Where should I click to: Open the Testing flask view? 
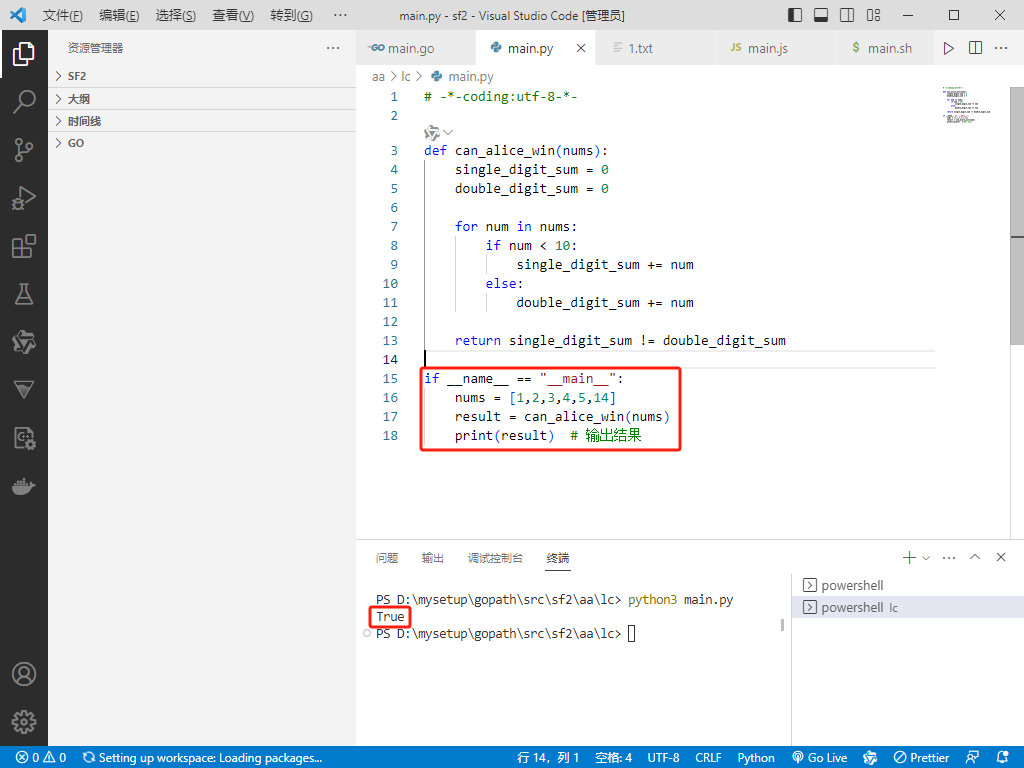pos(24,294)
